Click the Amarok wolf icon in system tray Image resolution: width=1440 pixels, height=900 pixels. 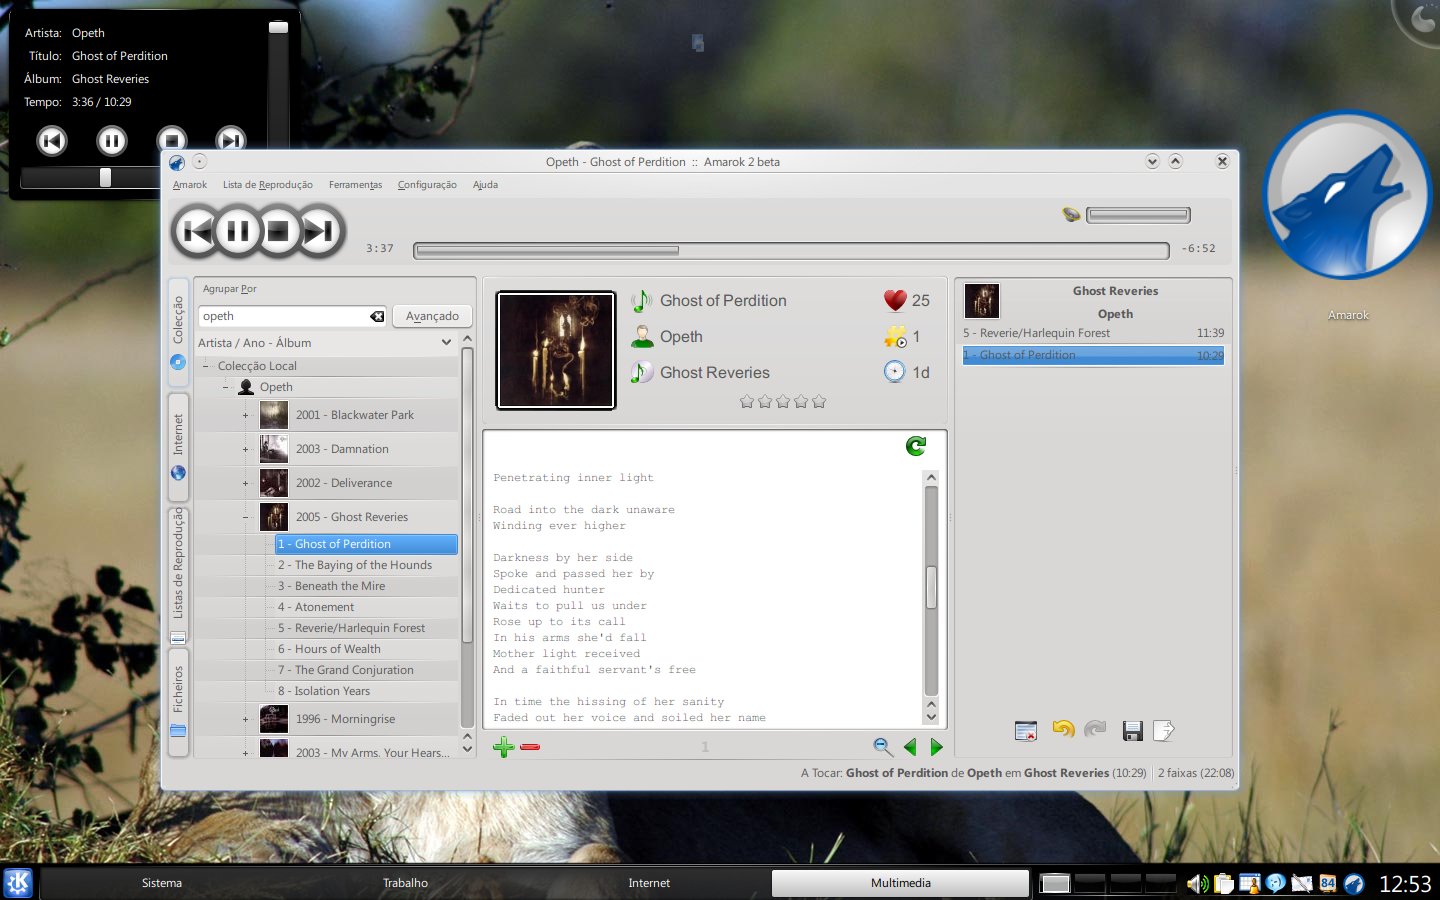[x=1354, y=883]
